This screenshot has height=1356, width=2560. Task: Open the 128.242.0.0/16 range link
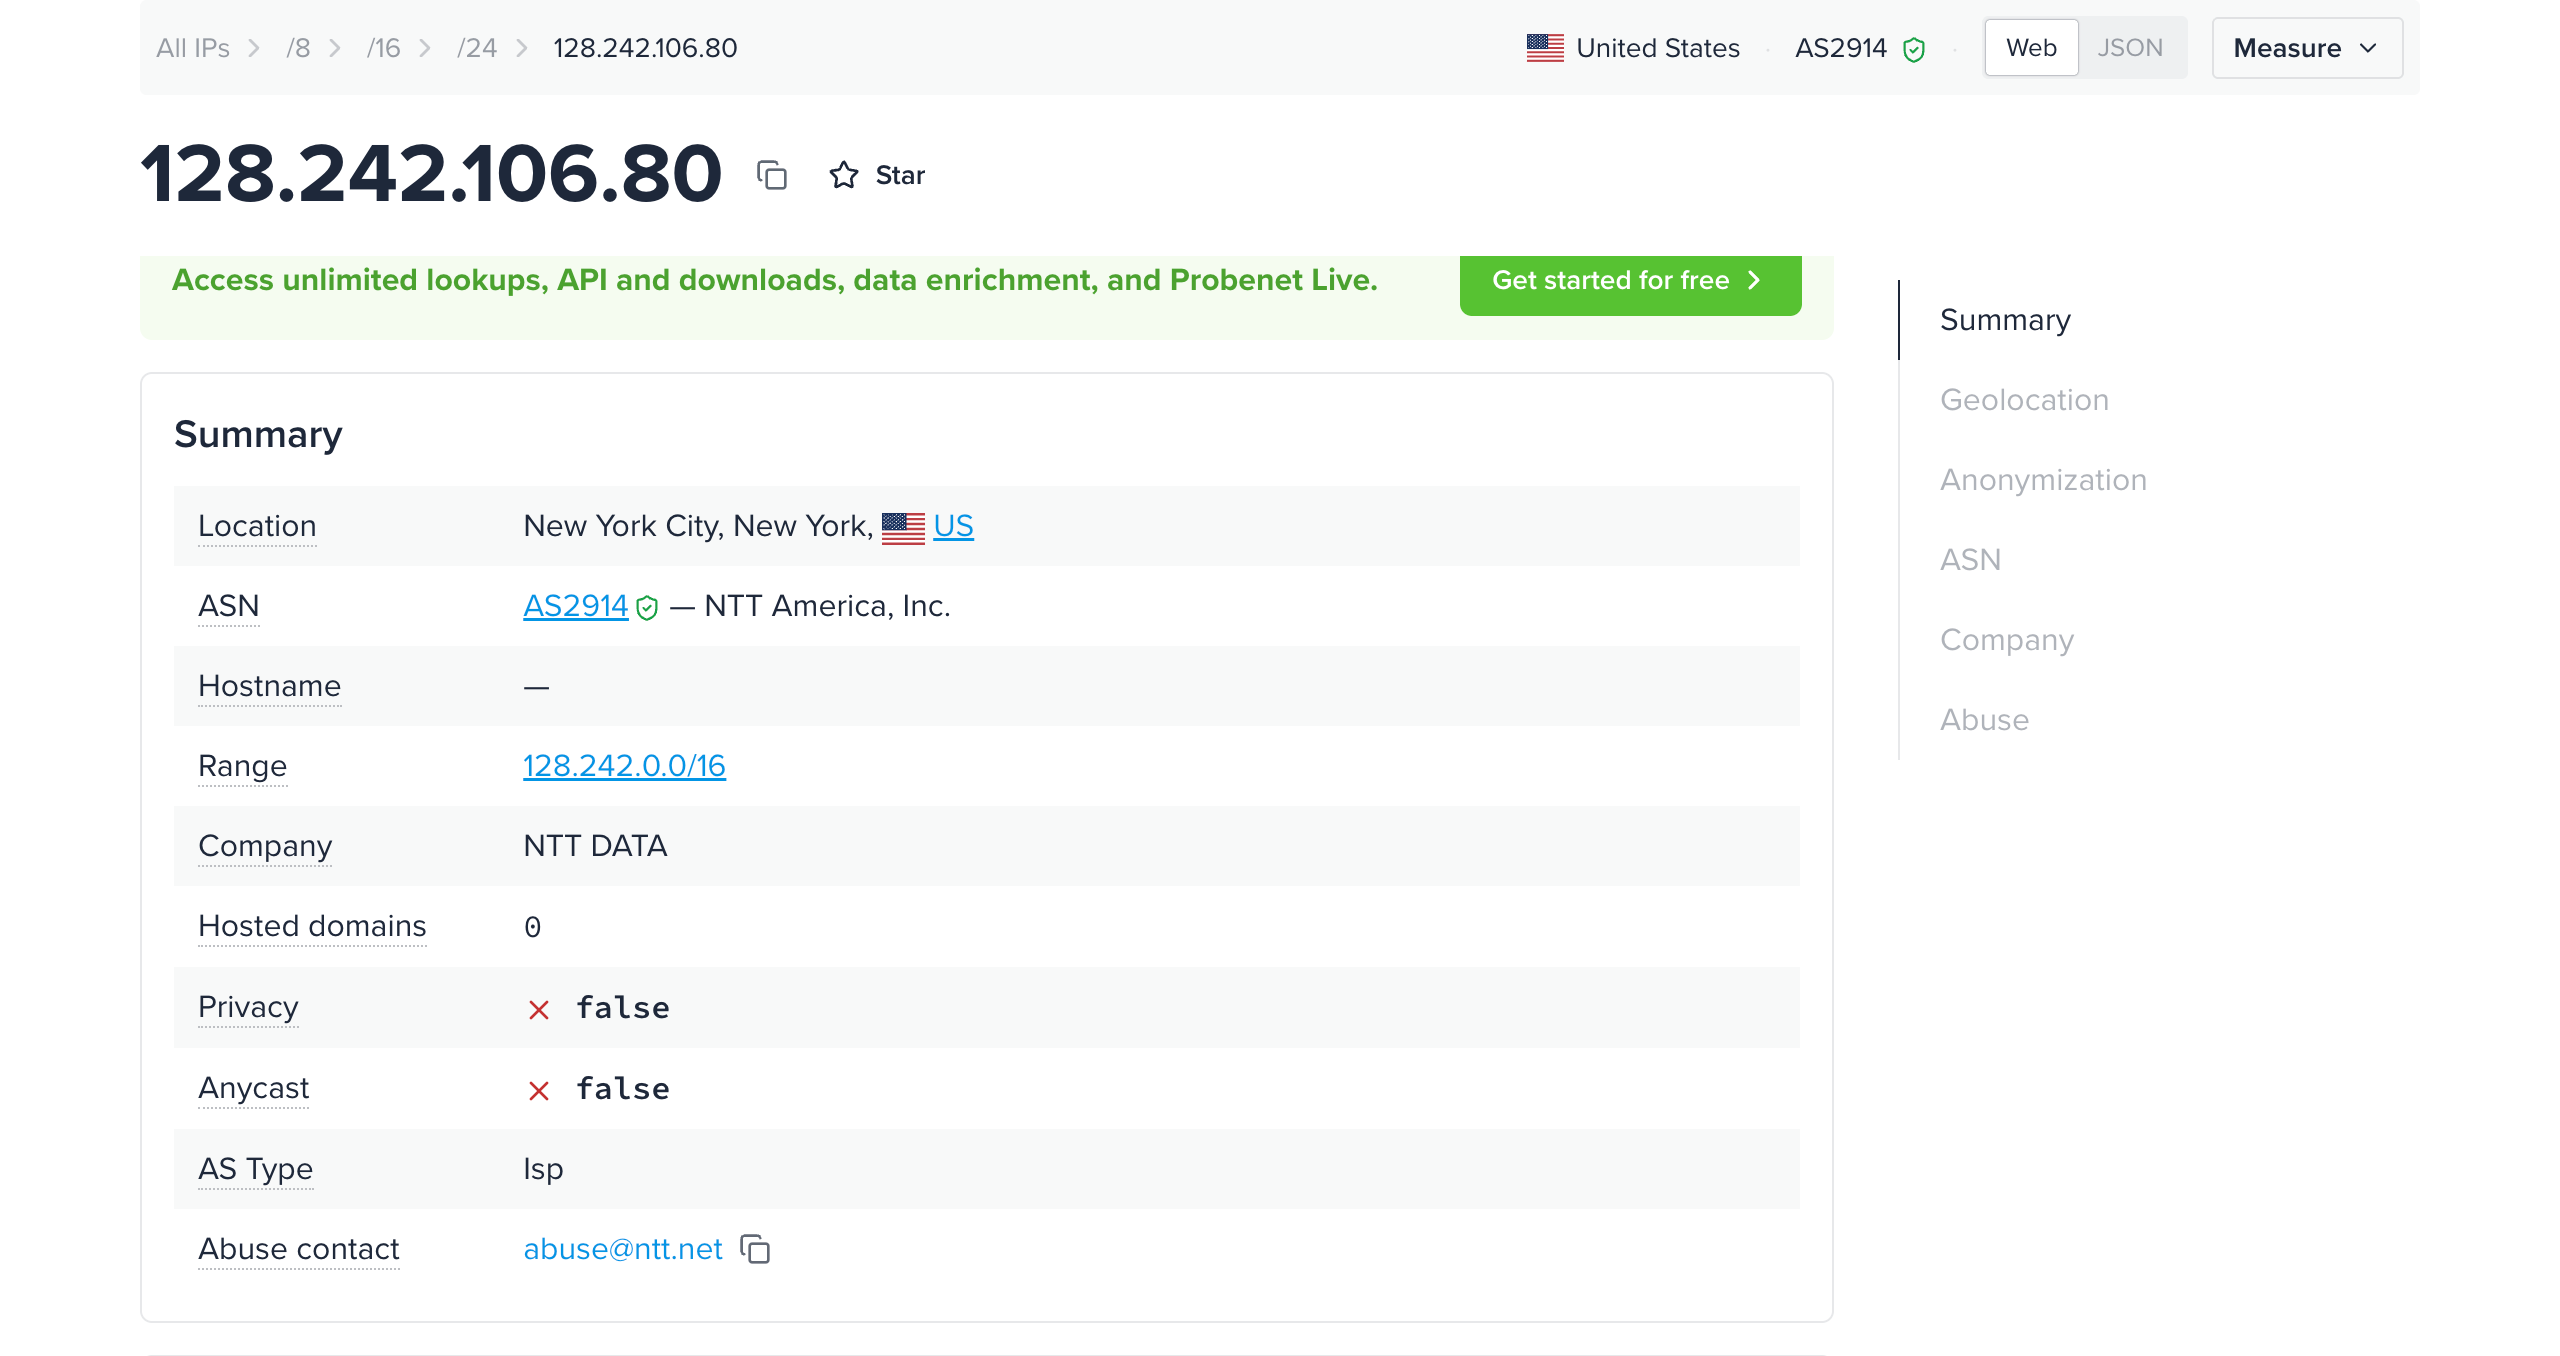click(624, 766)
